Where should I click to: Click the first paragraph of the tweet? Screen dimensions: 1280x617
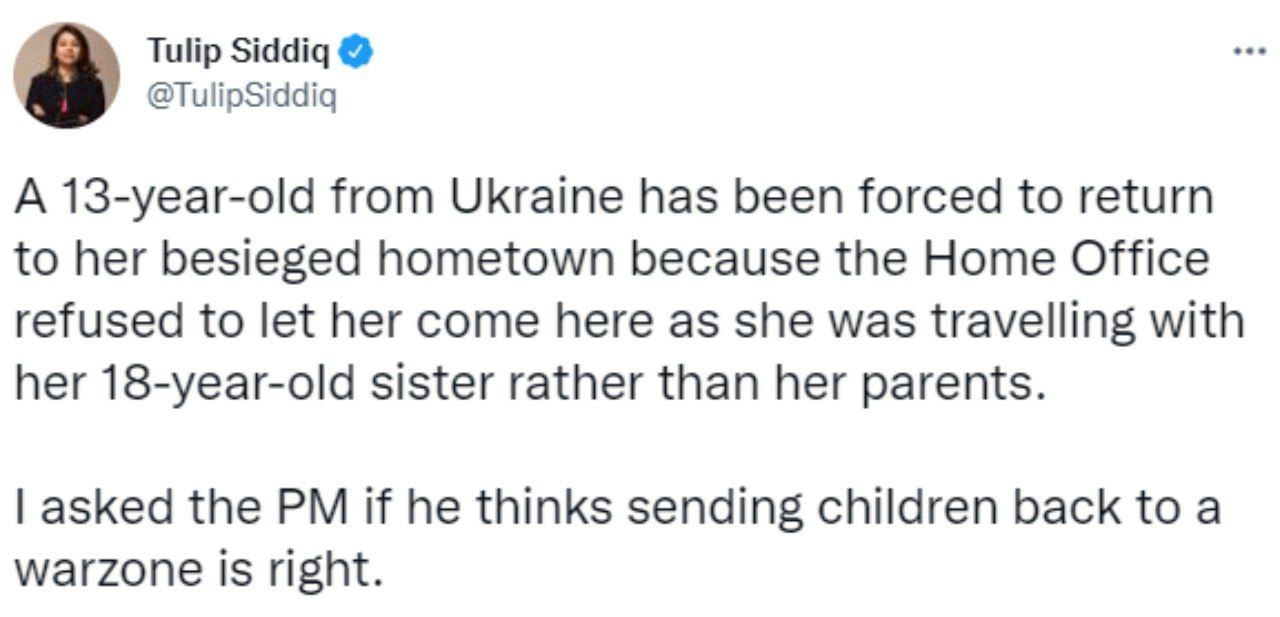tap(630, 290)
